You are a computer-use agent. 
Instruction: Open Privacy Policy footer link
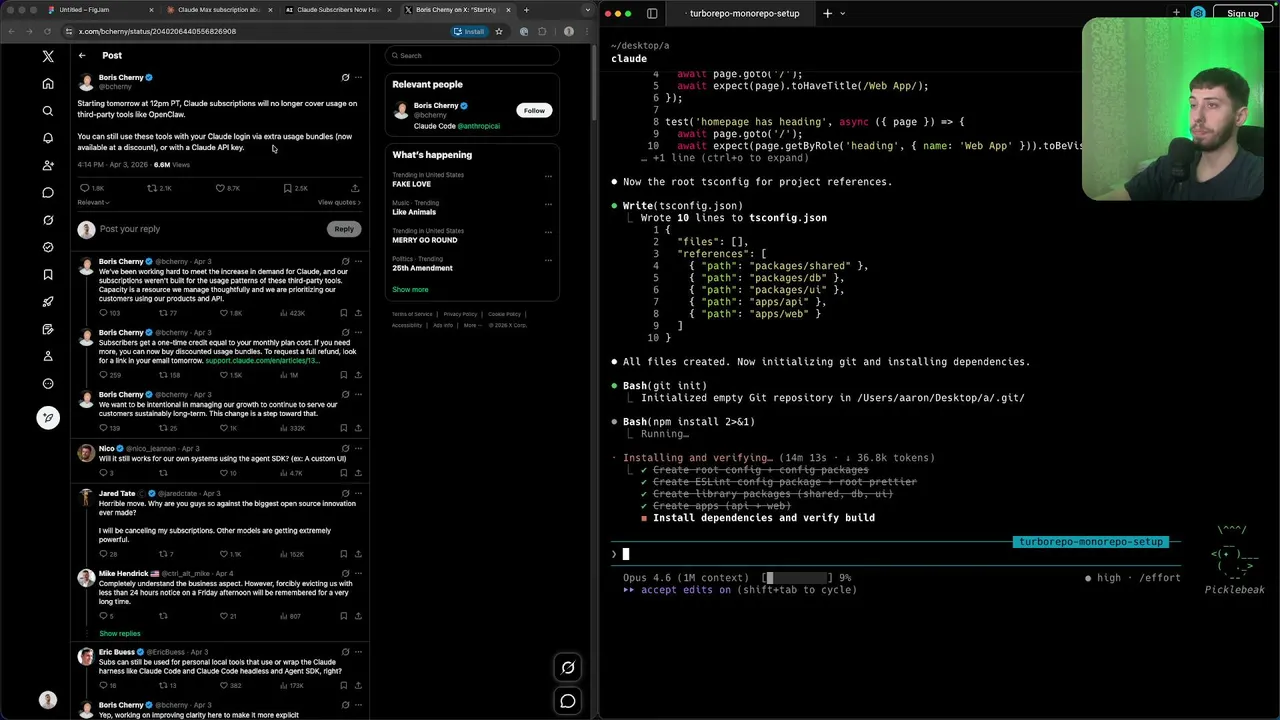460,314
